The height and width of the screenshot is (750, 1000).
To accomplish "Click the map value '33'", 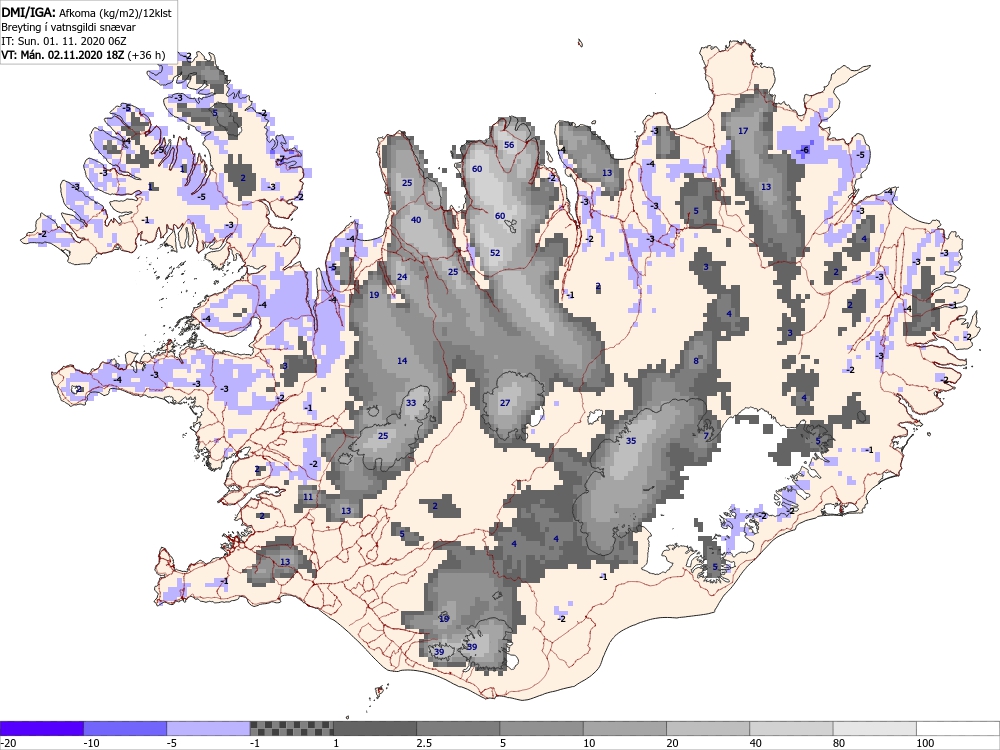I will [x=411, y=402].
